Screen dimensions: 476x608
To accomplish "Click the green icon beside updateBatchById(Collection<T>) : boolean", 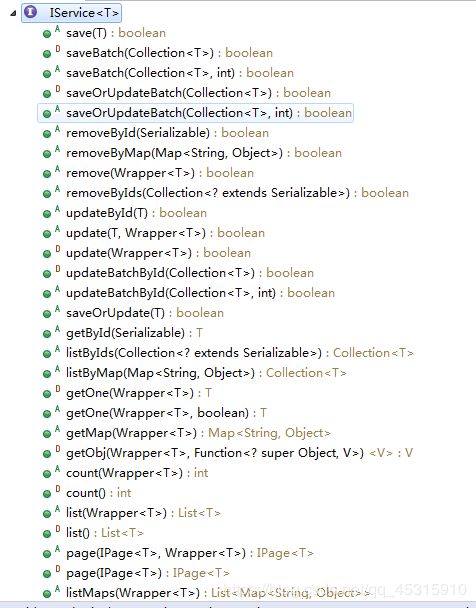I will (x=47, y=274).
